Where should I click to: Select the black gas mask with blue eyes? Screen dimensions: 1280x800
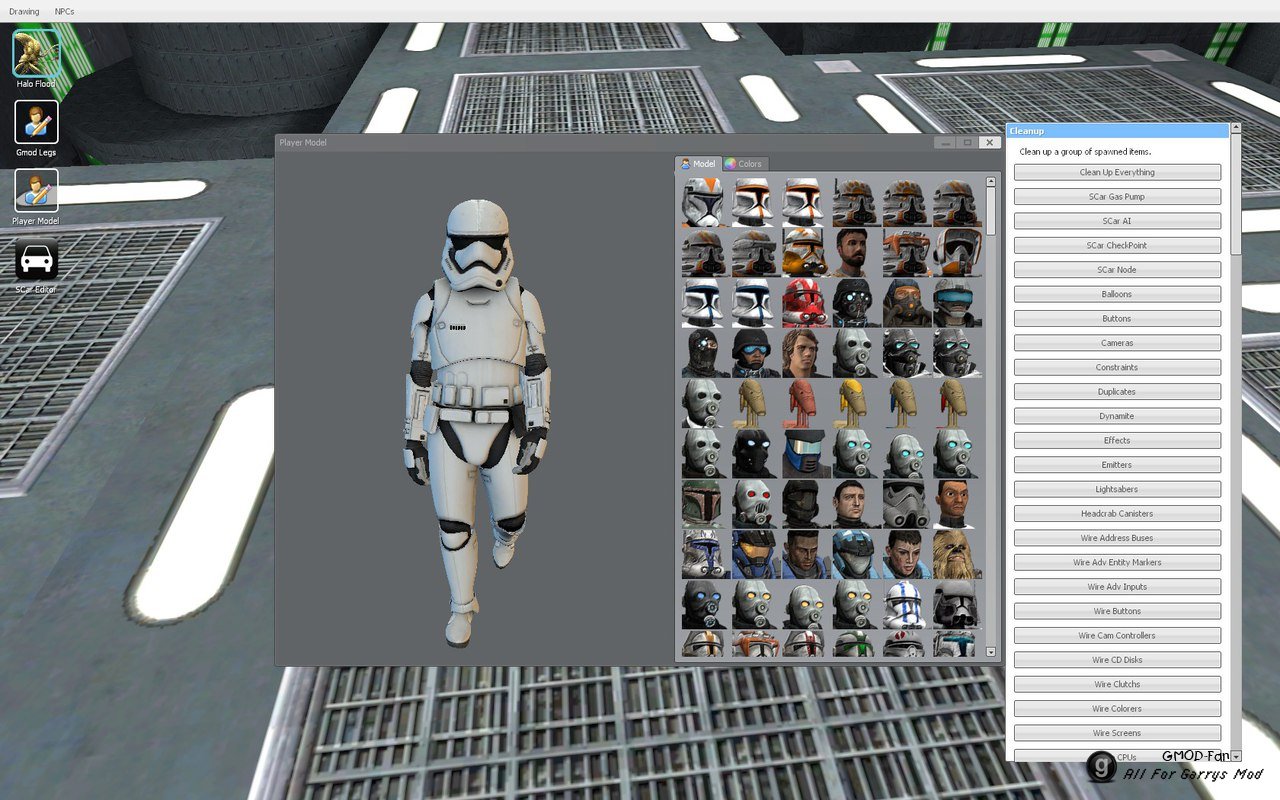(706, 604)
